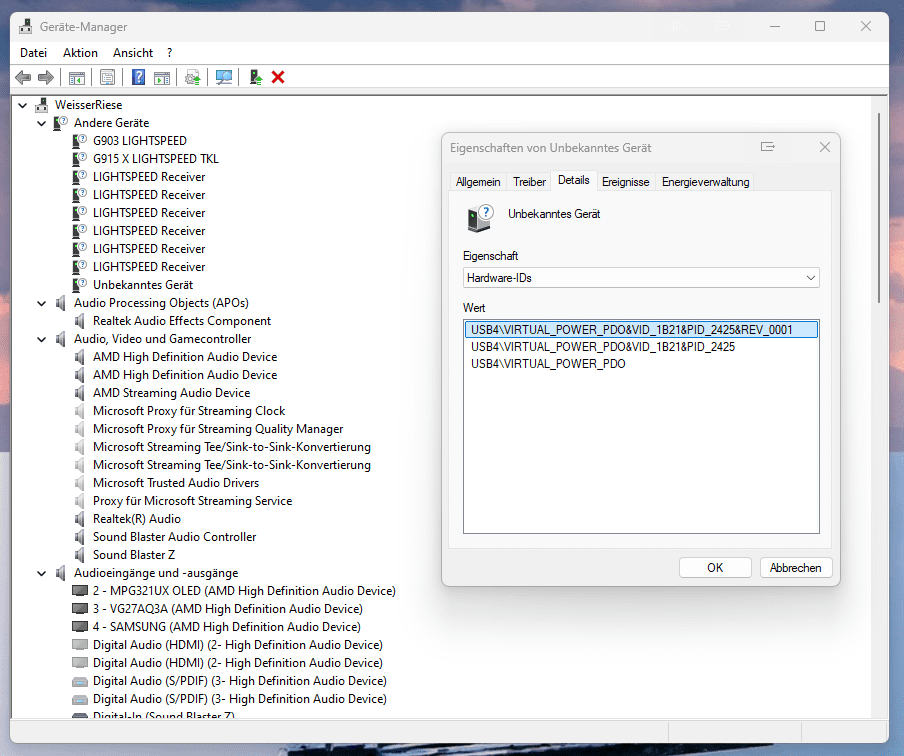Select the USB4\VIRTUAL_POWER_PDO value
904x756 pixels.
(548, 364)
